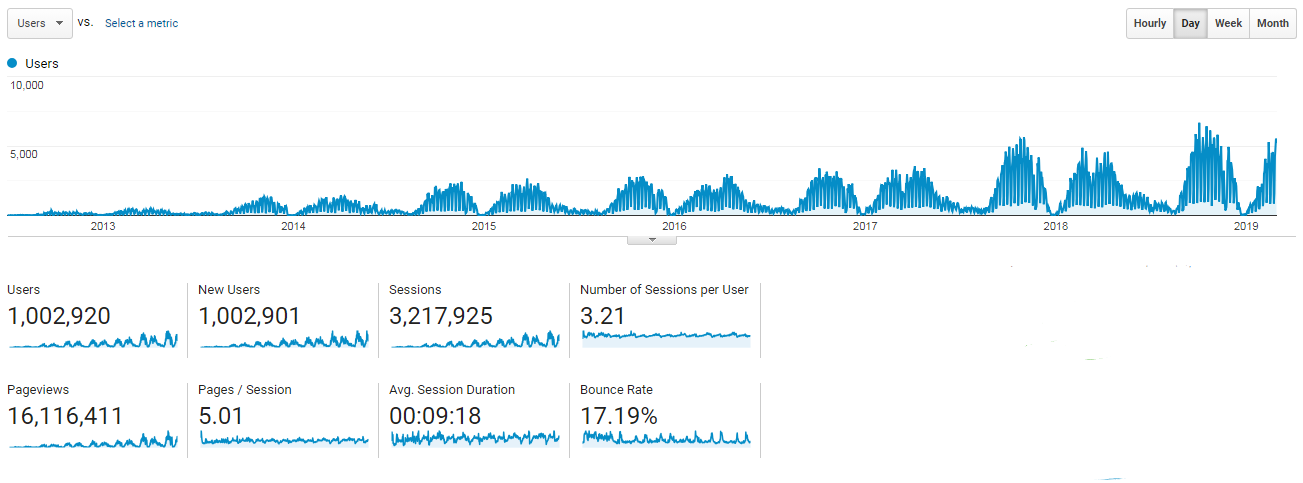The width and height of the screenshot is (1303, 483).
Task: Switch graph to Week view
Action: [x=1228, y=23]
